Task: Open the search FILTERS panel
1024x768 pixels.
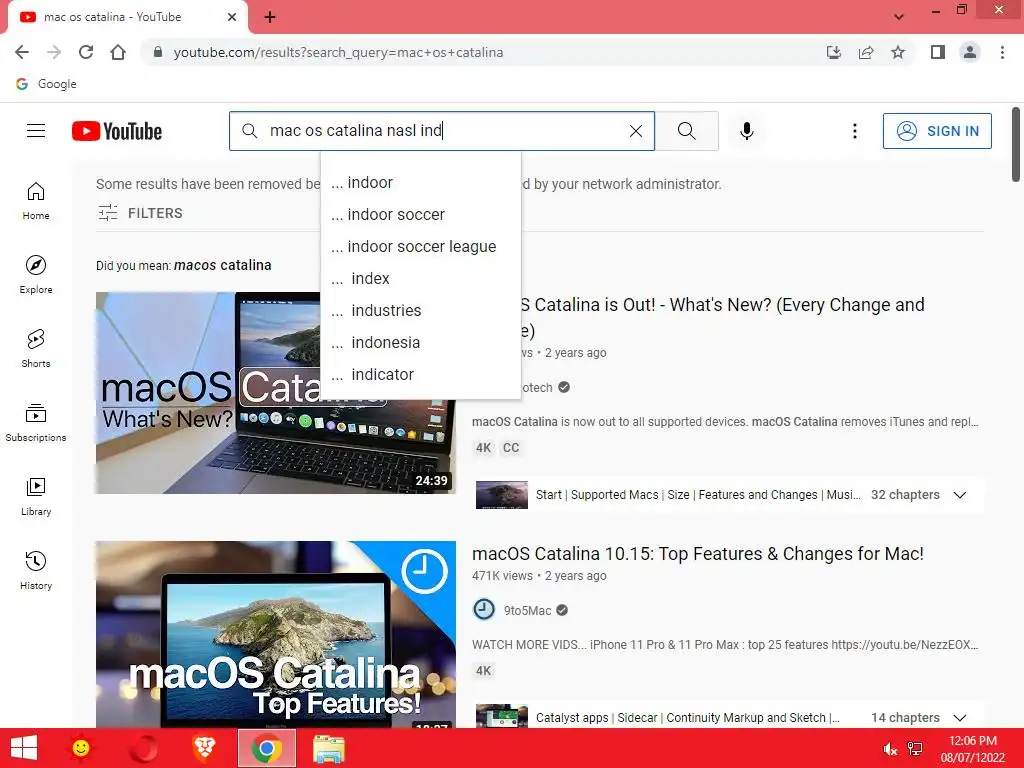Action: pyautogui.click(x=140, y=213)
